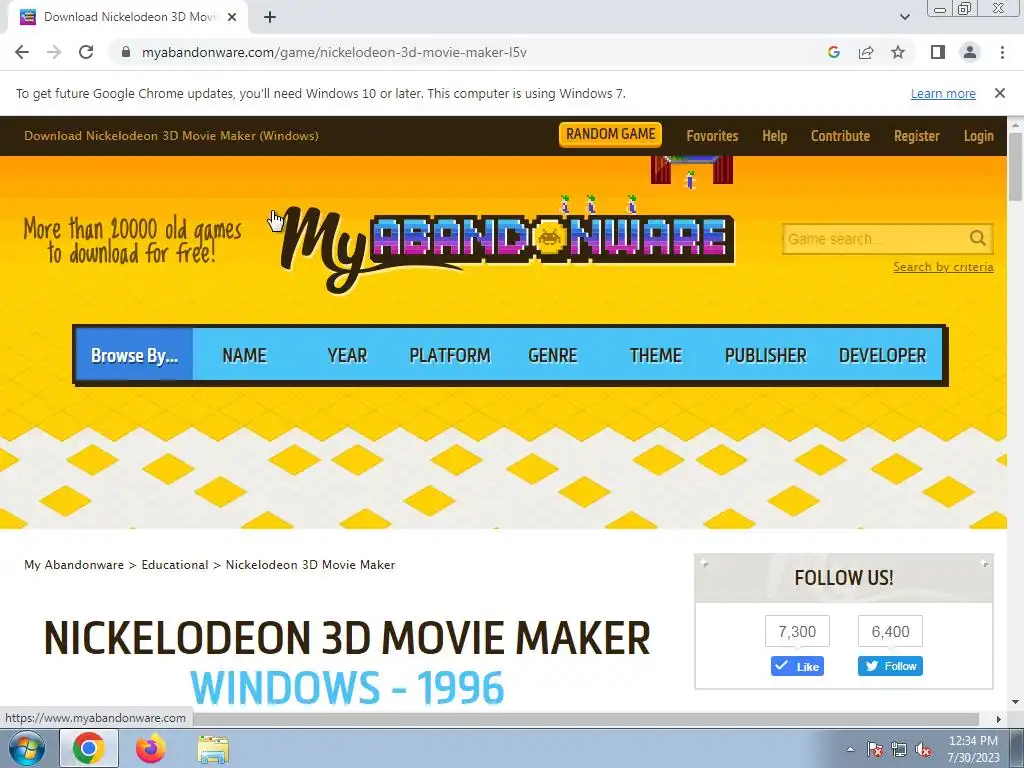1024x768 pixels.
Task: Click the magnifier icon in Game search
Action: click(978, 238)
